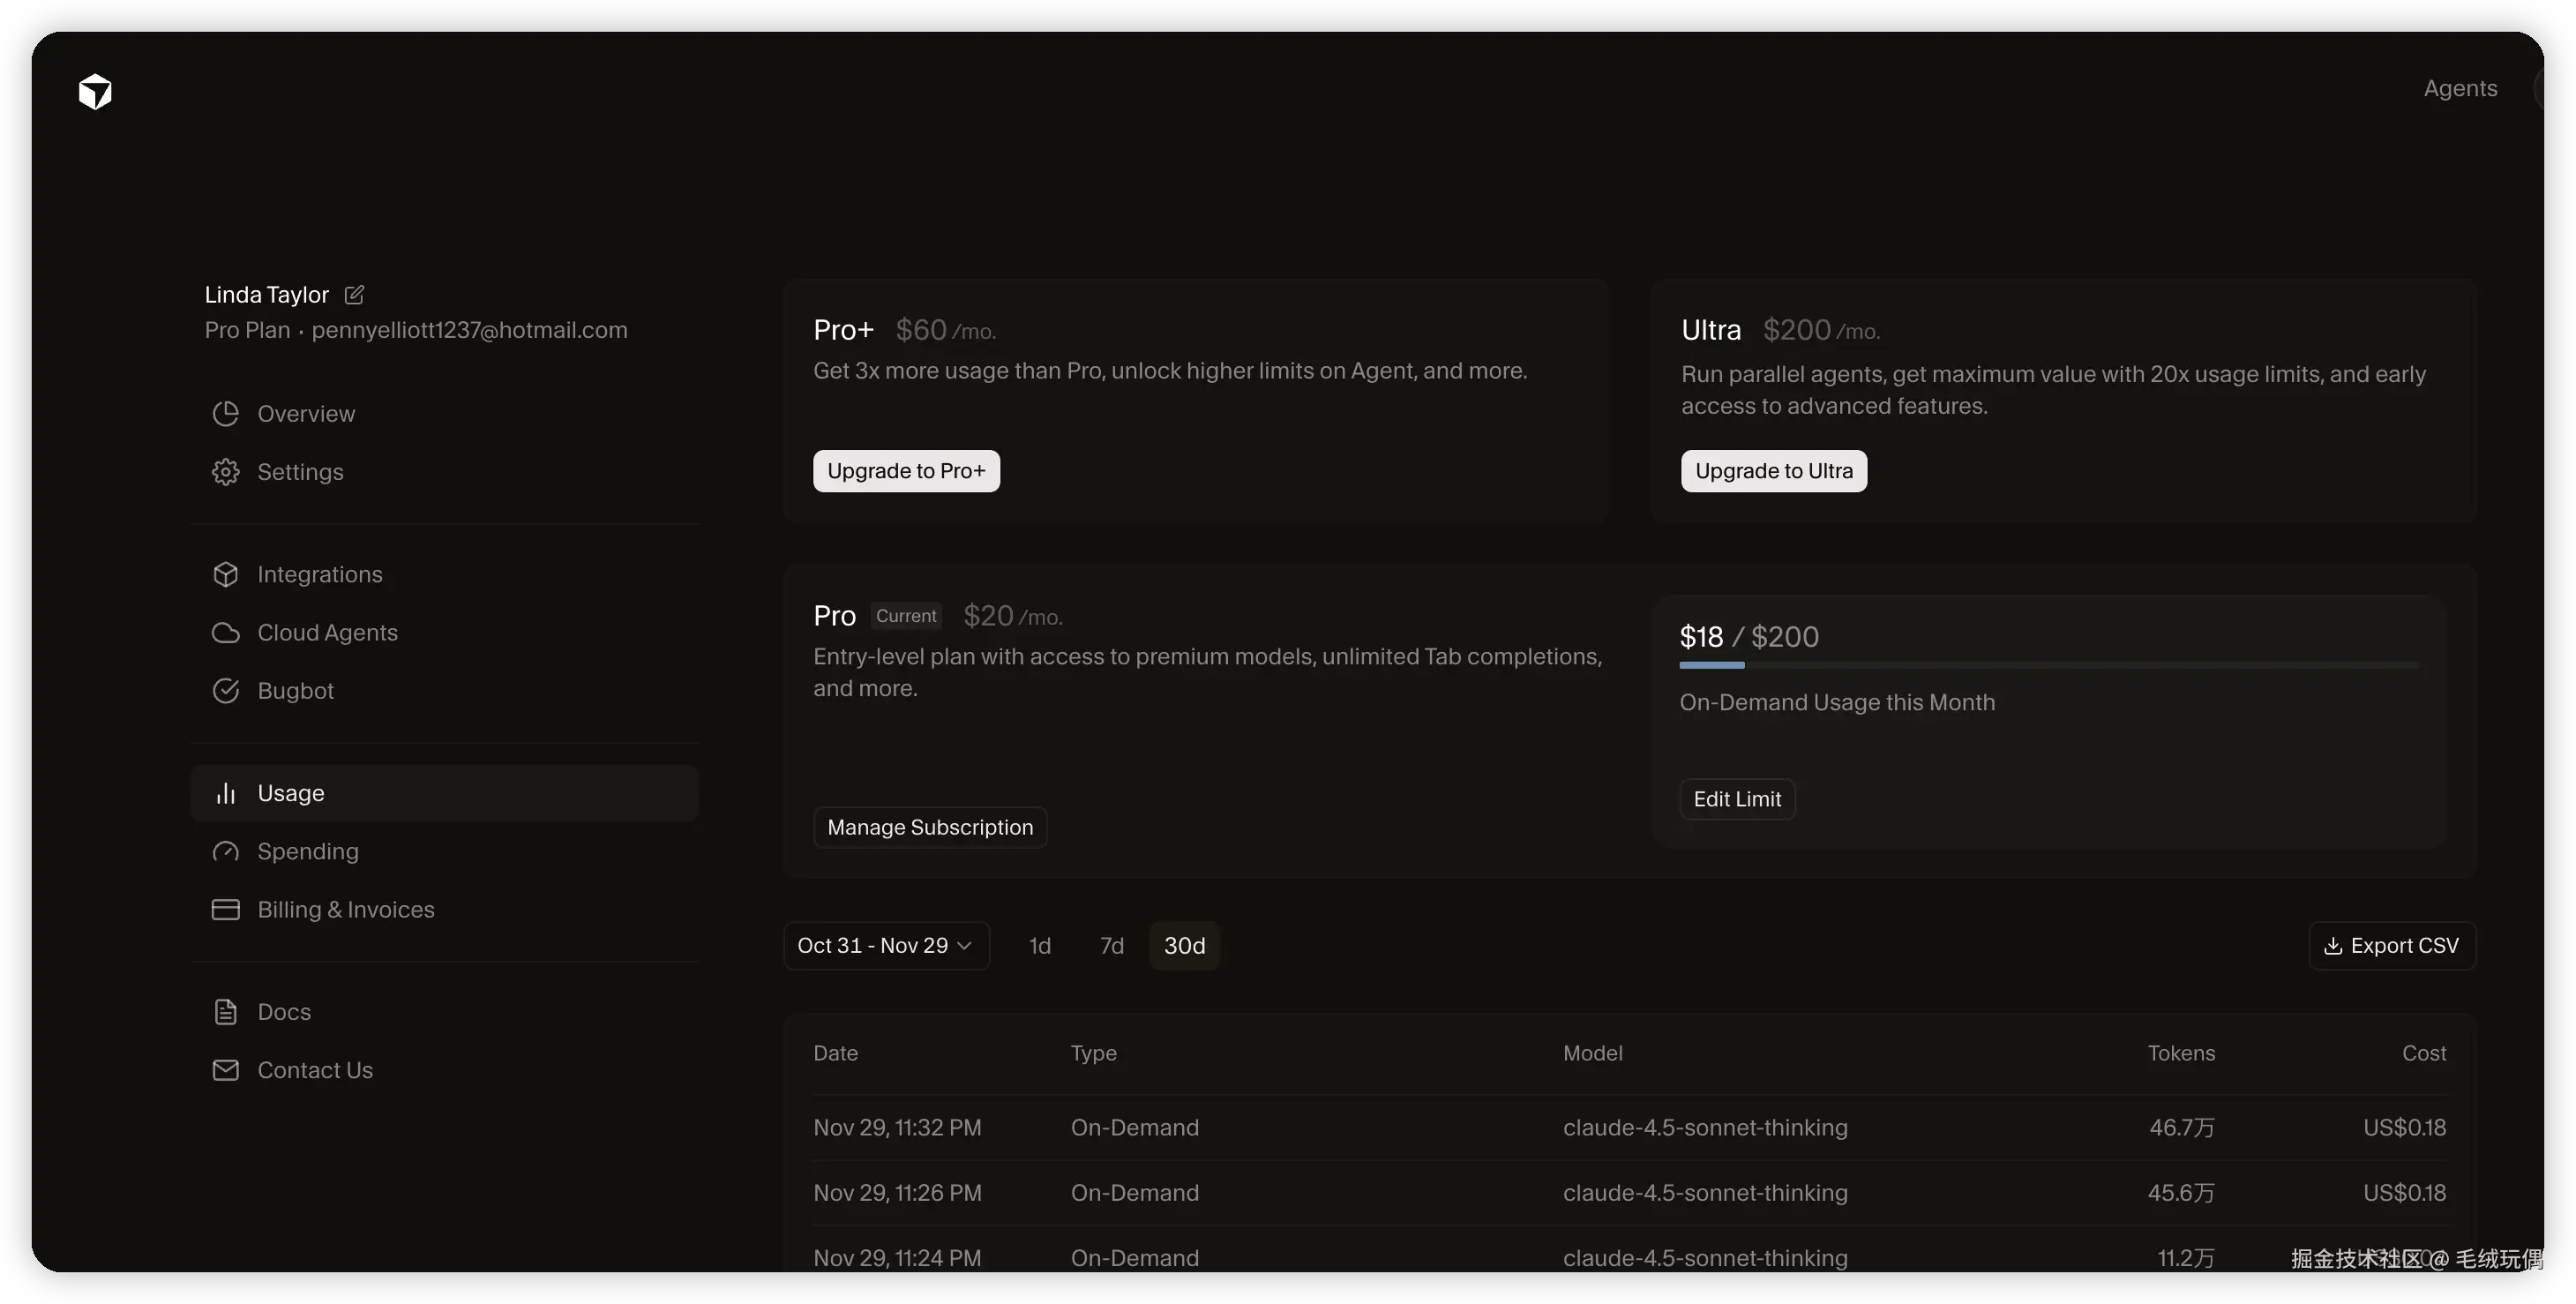Select the 30d time range
The width and height of the screenshot is (2576, 1304).
1184,946
